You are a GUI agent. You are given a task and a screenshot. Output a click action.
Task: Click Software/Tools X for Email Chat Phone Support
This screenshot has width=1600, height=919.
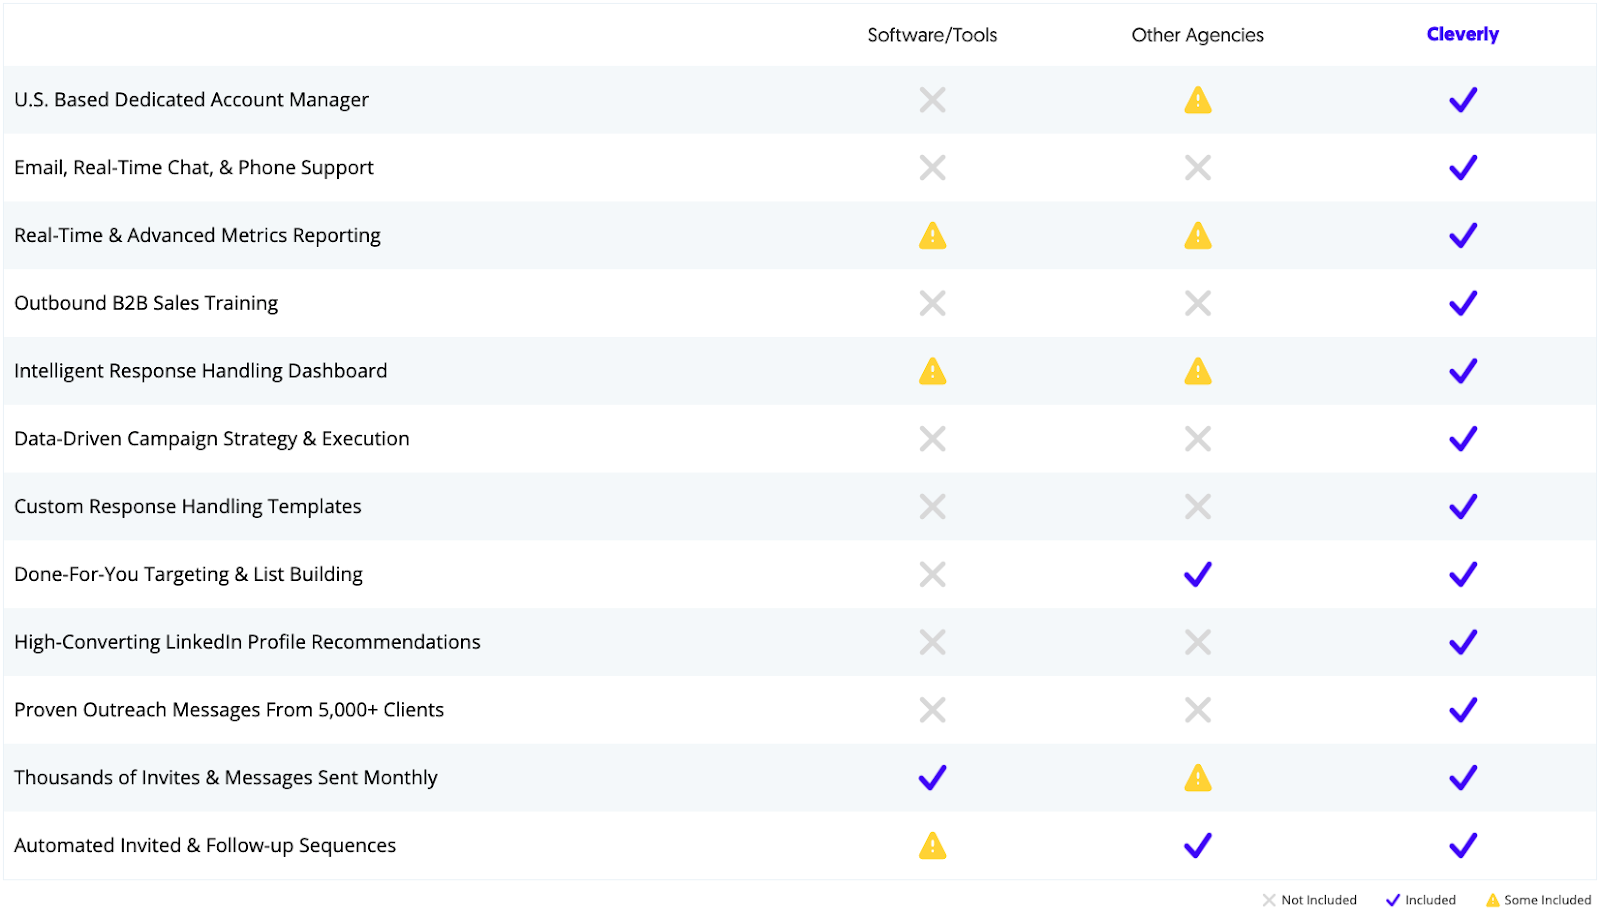[933, 168]
